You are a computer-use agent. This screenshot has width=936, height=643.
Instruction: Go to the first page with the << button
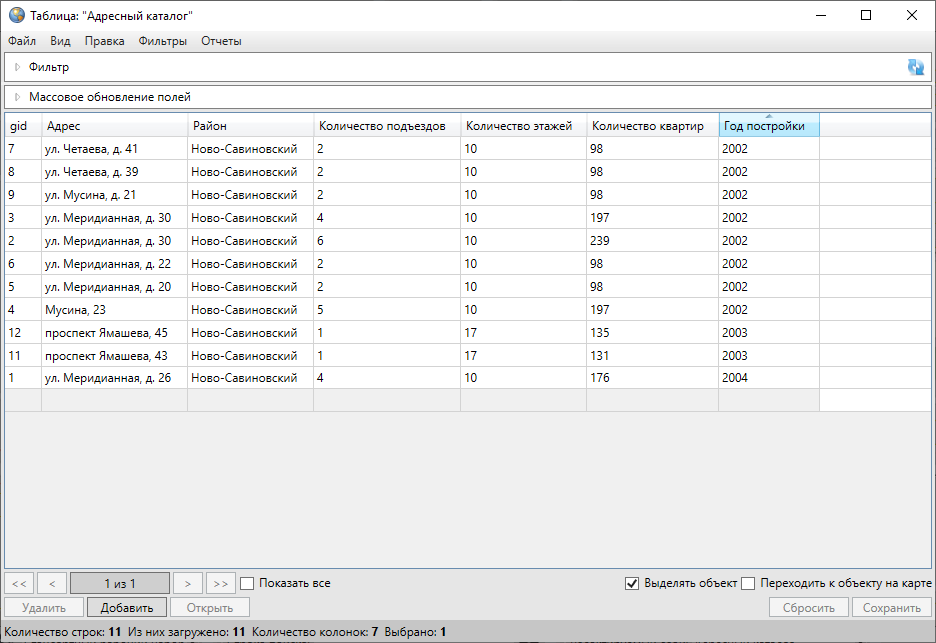click(19, 583)
